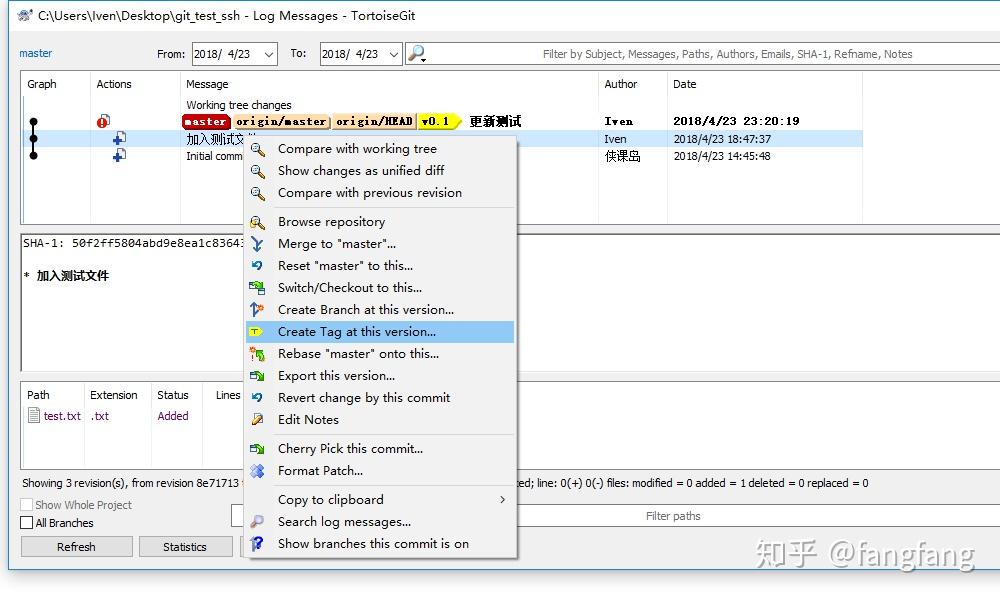Click the Browse repository icon
The width and height of the screenshot is (1000, 600).
pos(257,222)
